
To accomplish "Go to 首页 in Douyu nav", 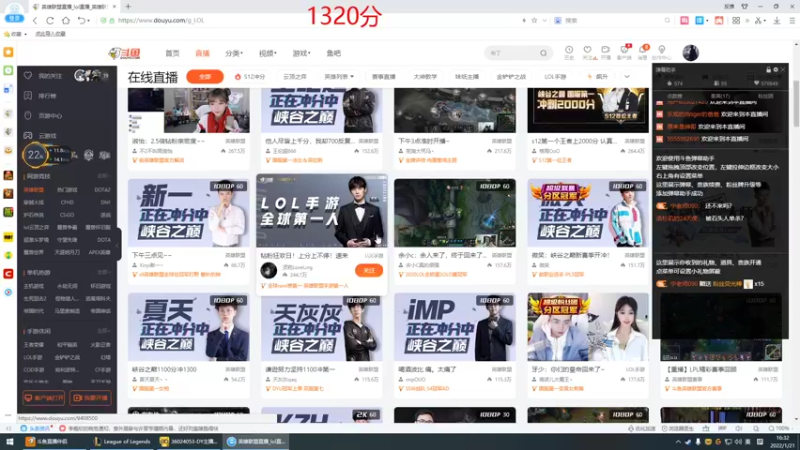I will 172,53.
